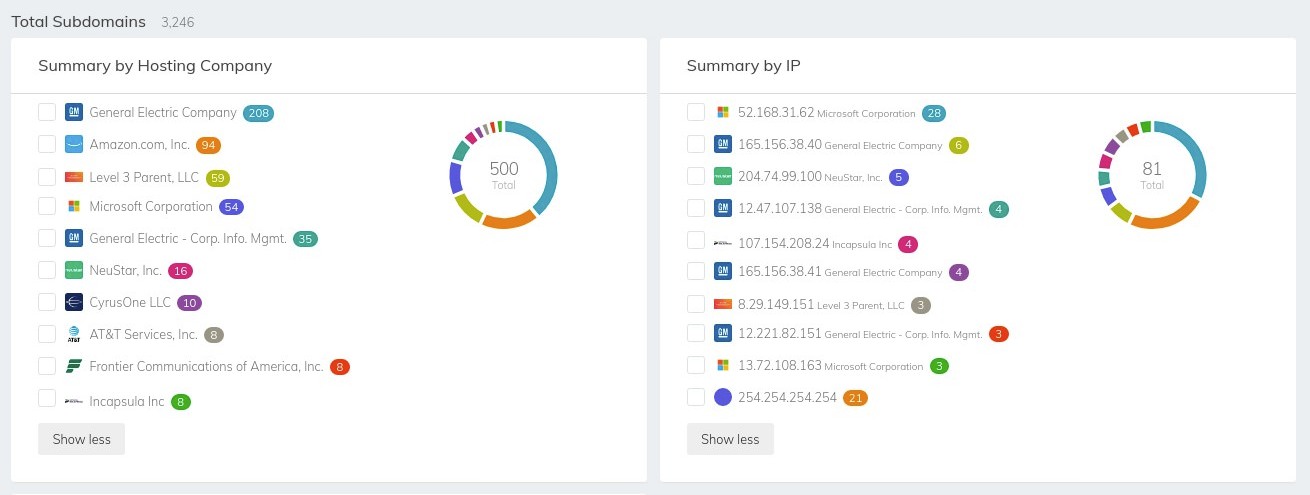Click the Total Subdomains count 3,246

[180, 21]
